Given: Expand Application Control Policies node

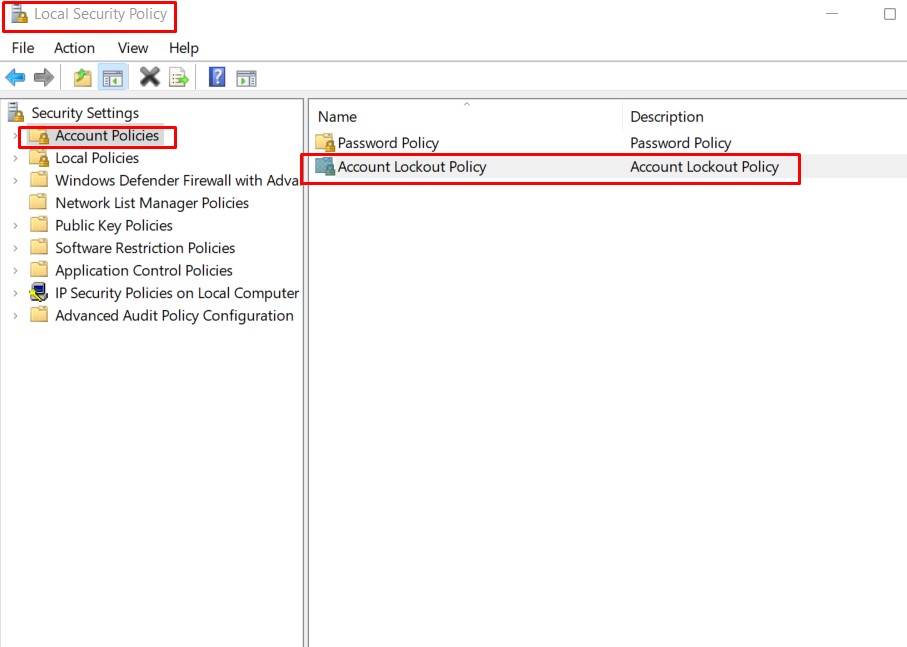Looking at the screenshot, I should [x=16, y=271].
